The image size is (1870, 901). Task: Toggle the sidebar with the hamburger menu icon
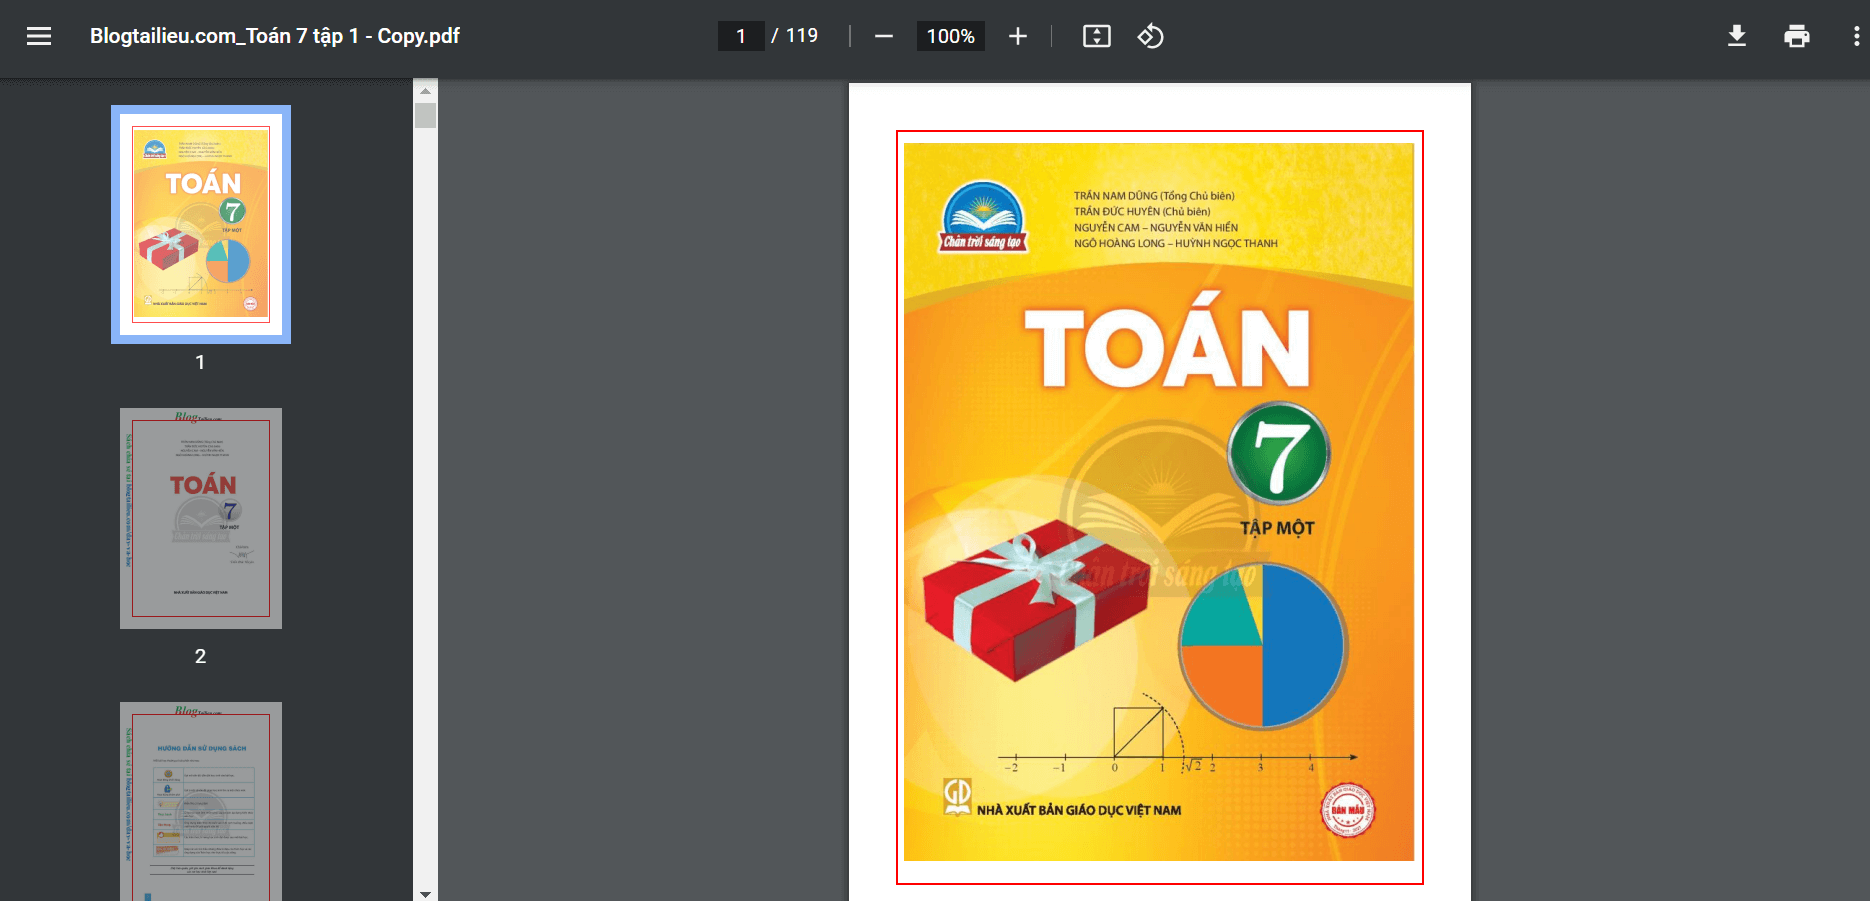39,36
